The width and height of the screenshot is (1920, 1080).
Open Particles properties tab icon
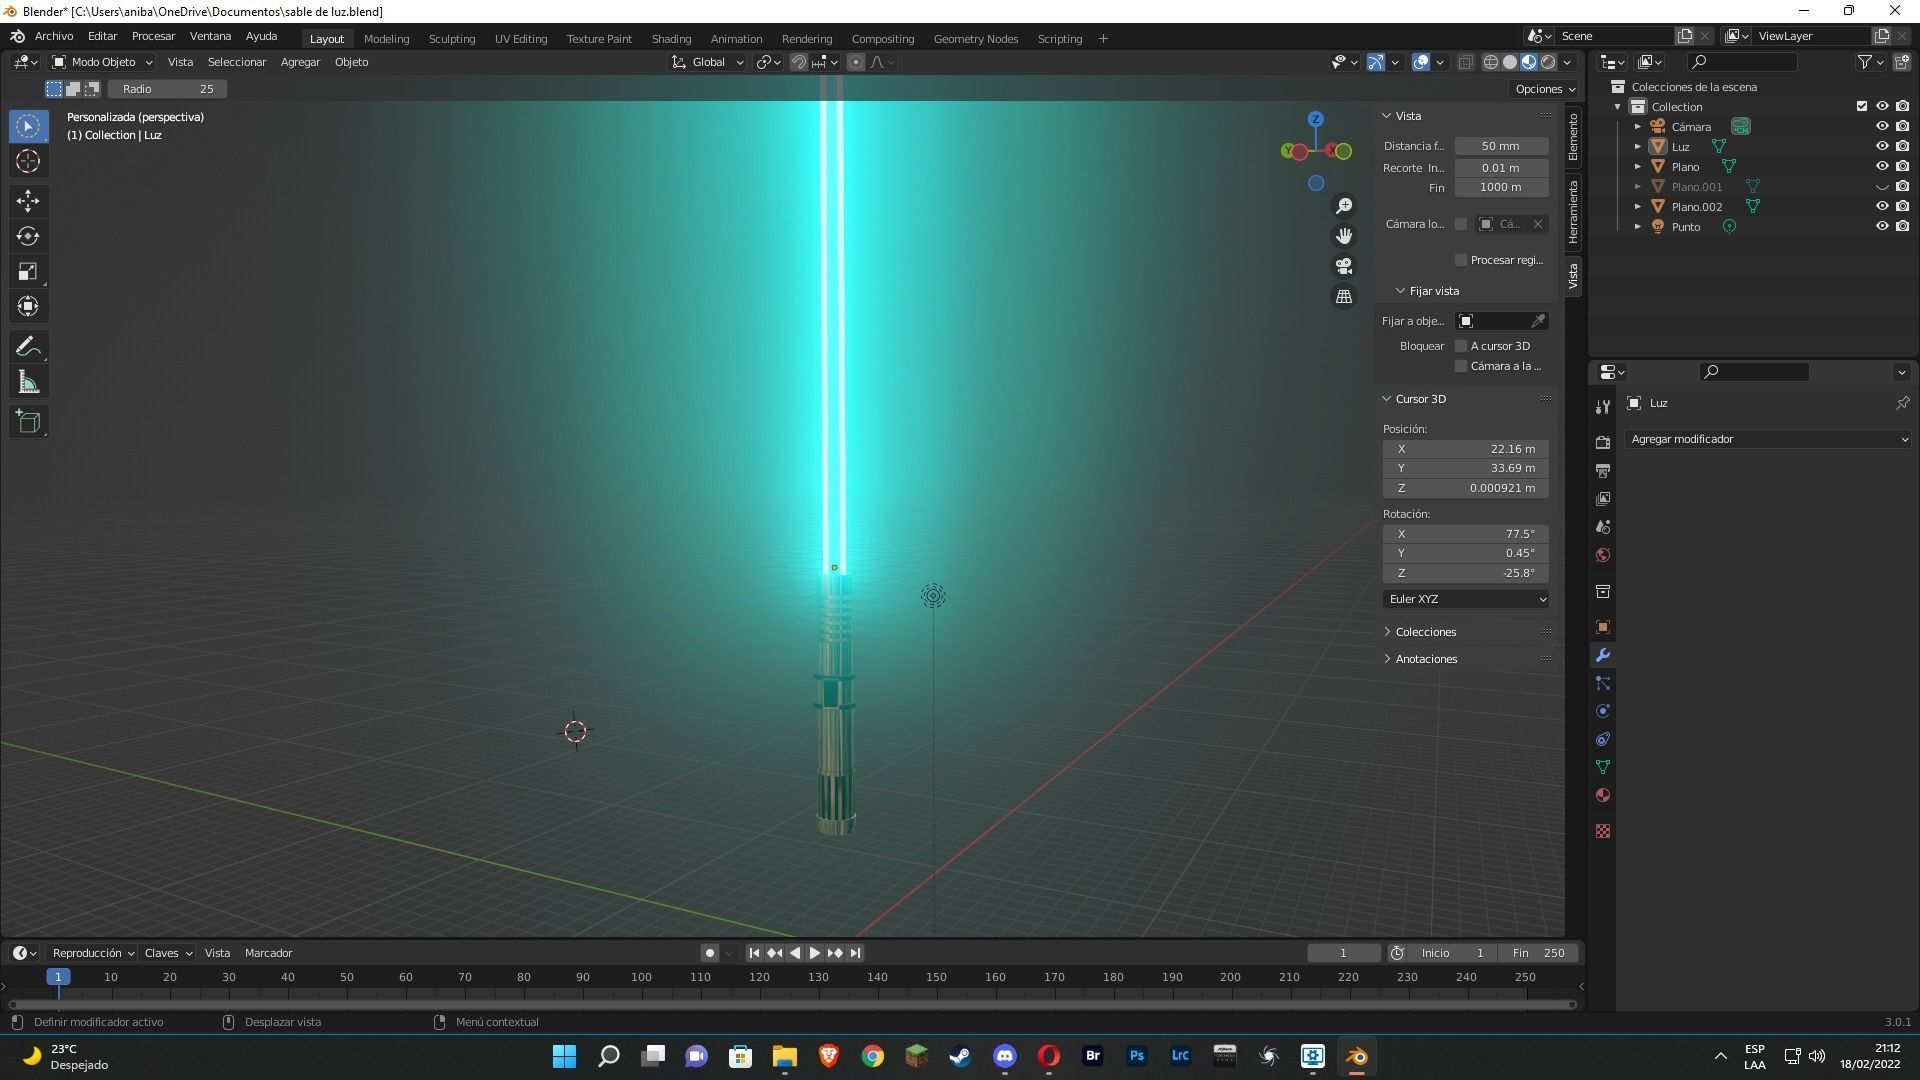coord(1603,683)
